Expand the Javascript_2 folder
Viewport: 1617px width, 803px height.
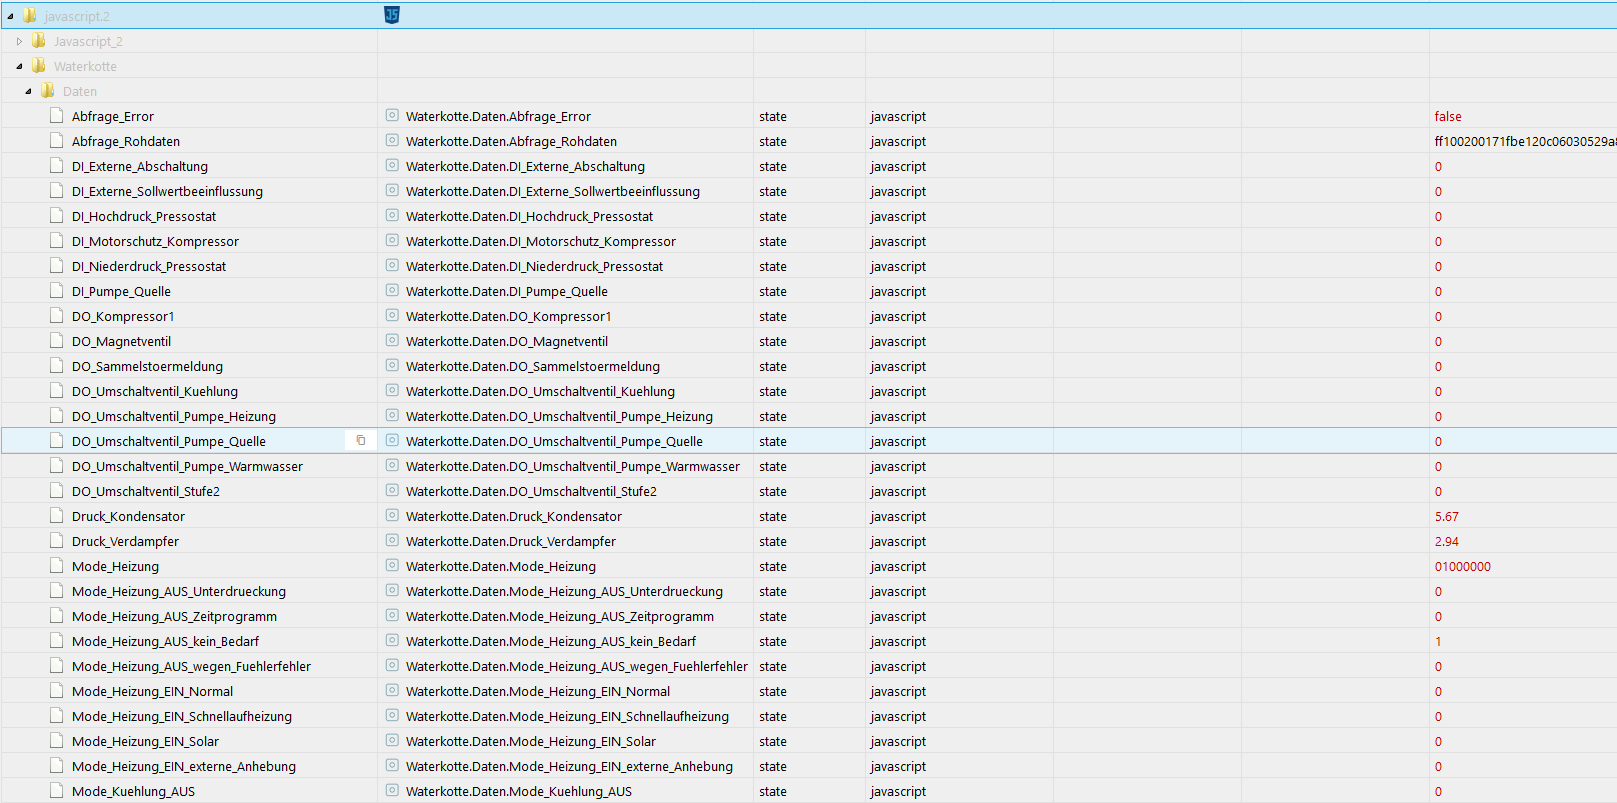(x=19, y=41)
